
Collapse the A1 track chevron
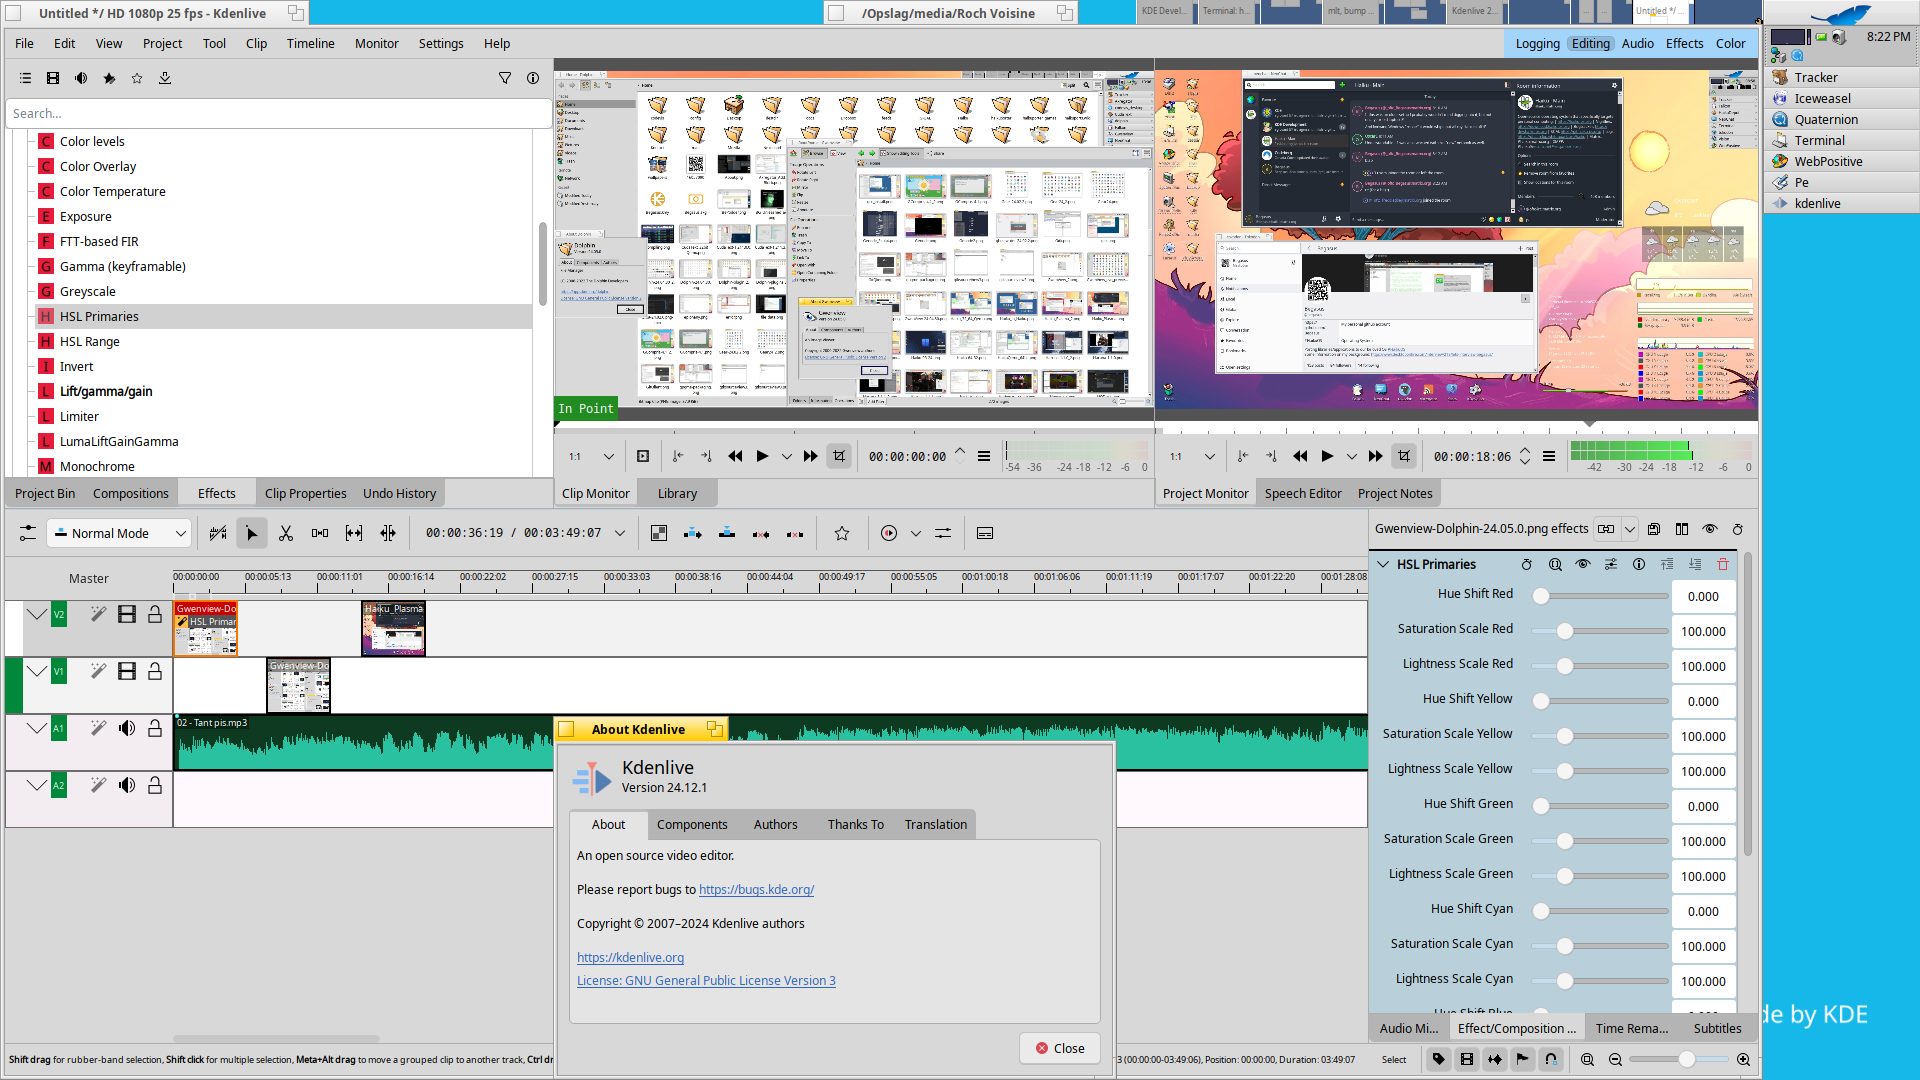[x=37, y=728]
